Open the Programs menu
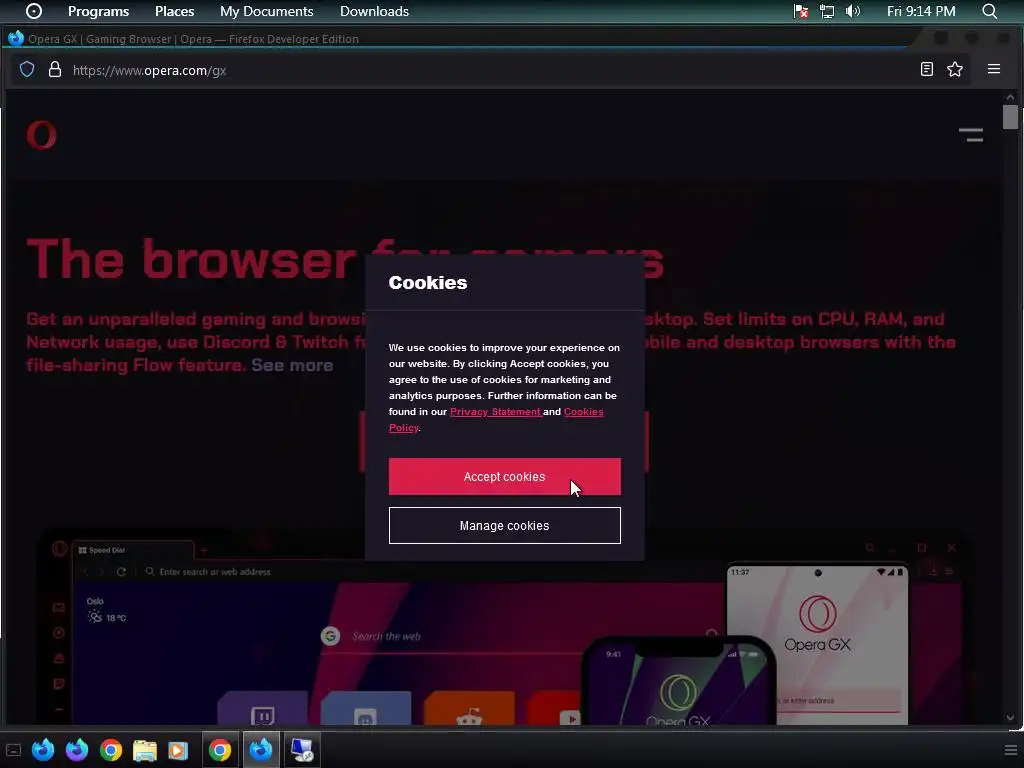The image size is (1024, 768). pos(99,11)
